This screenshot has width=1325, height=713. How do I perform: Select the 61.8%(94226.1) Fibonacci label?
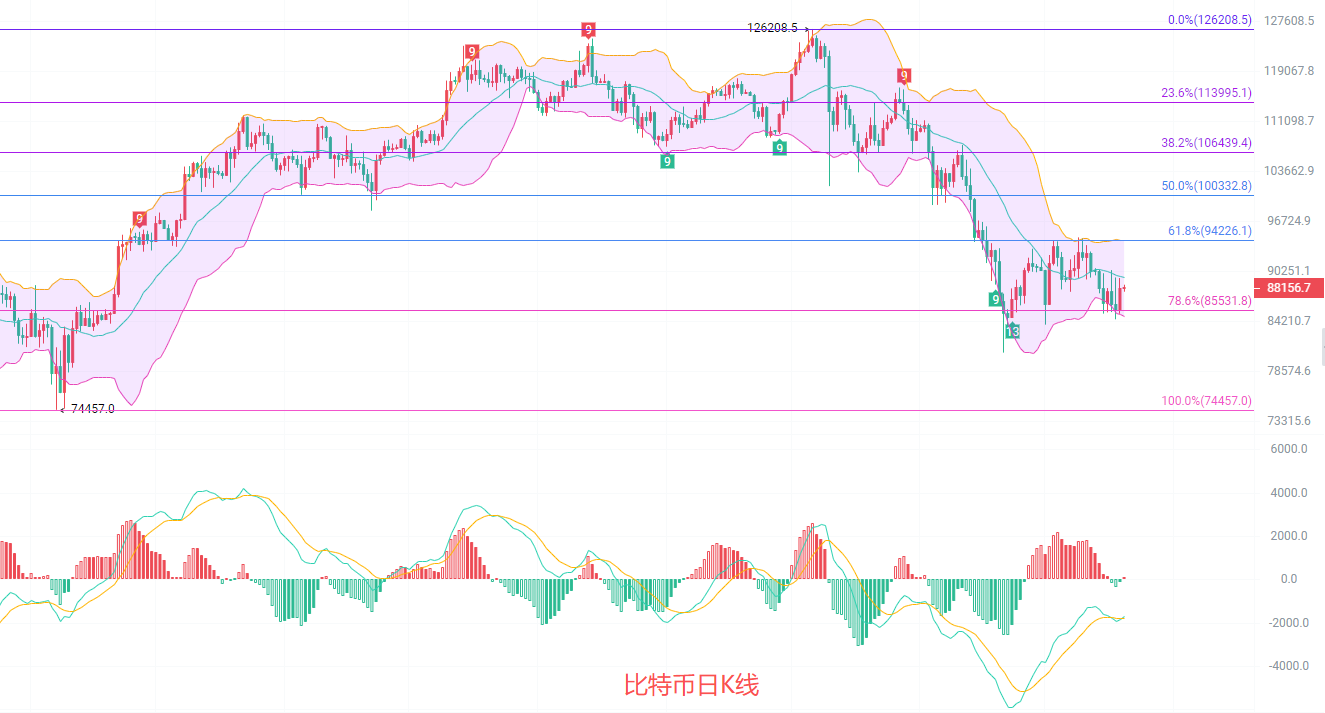(x=1209, y=231)
